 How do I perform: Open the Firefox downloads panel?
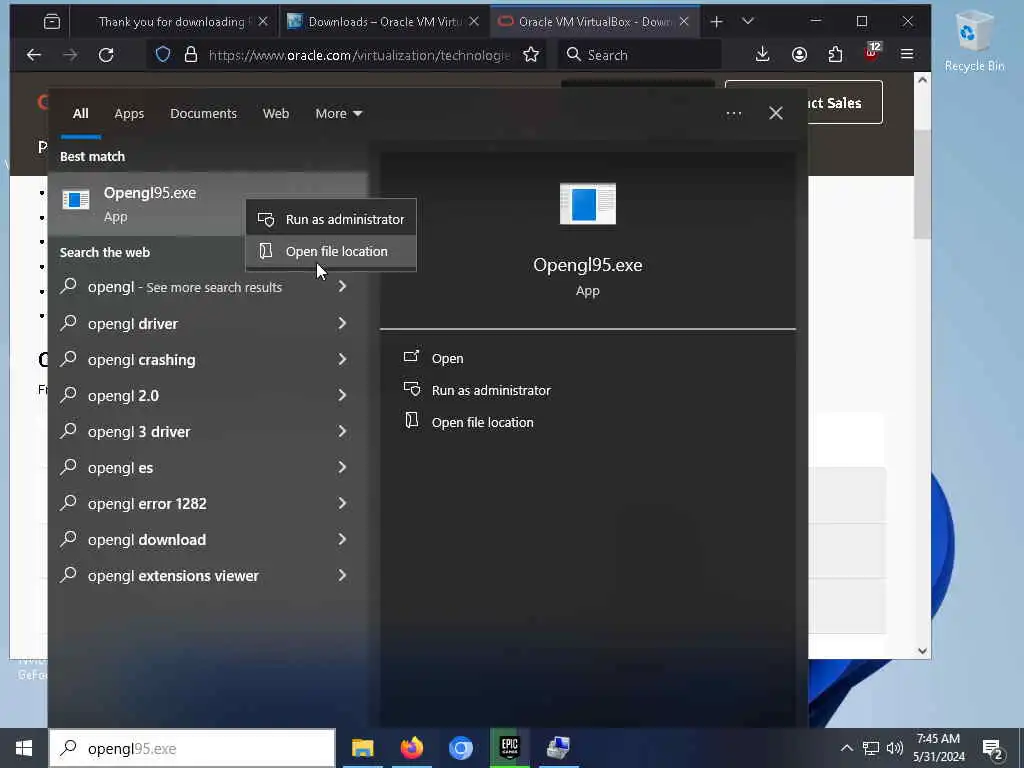point(762,55)
